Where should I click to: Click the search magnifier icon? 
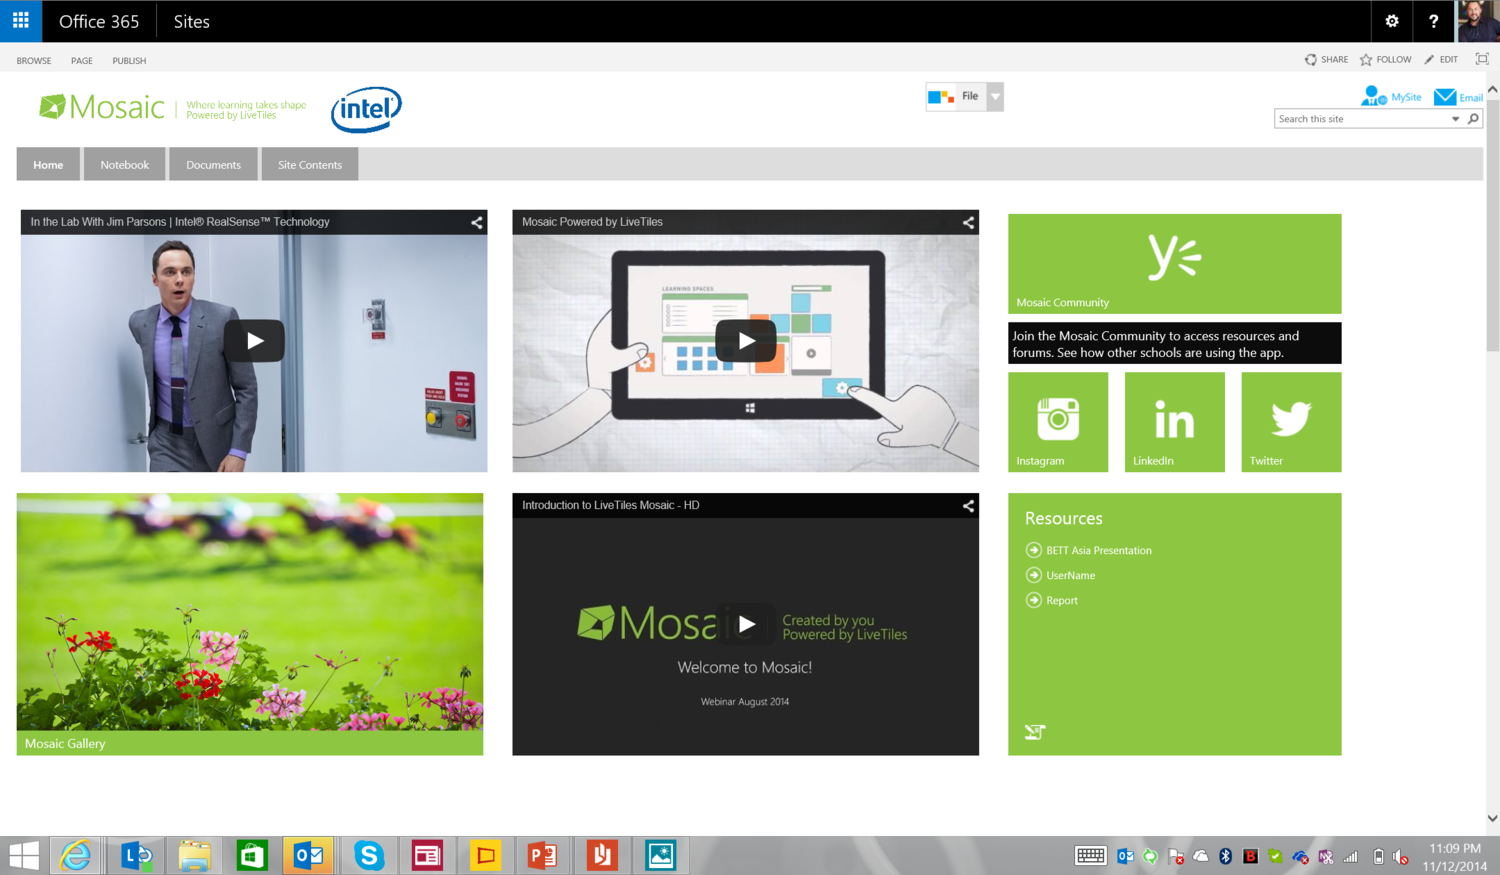tap(1473, 119)
